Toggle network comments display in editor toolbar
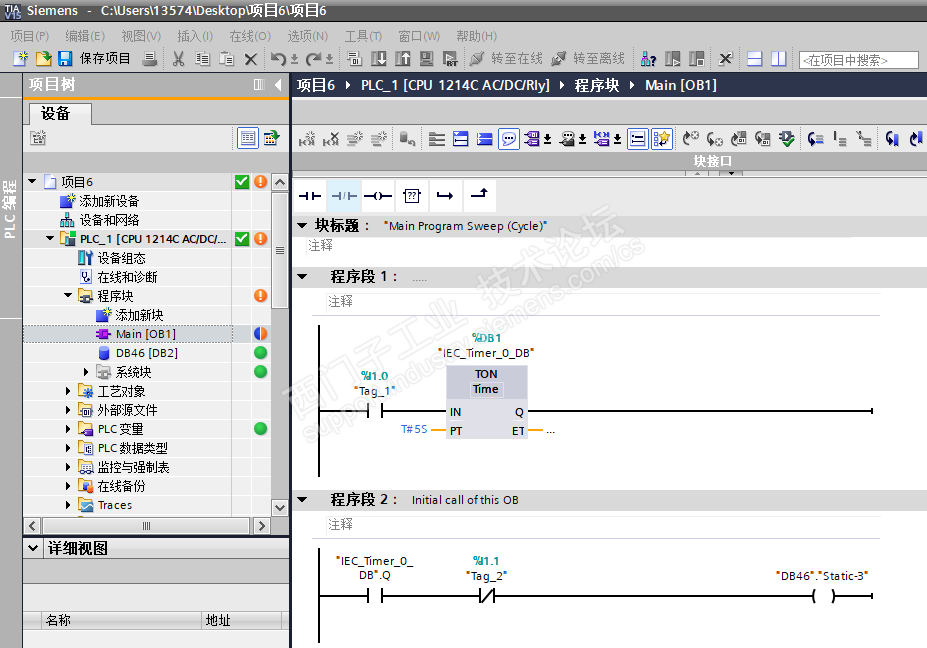 coord(509,139)
